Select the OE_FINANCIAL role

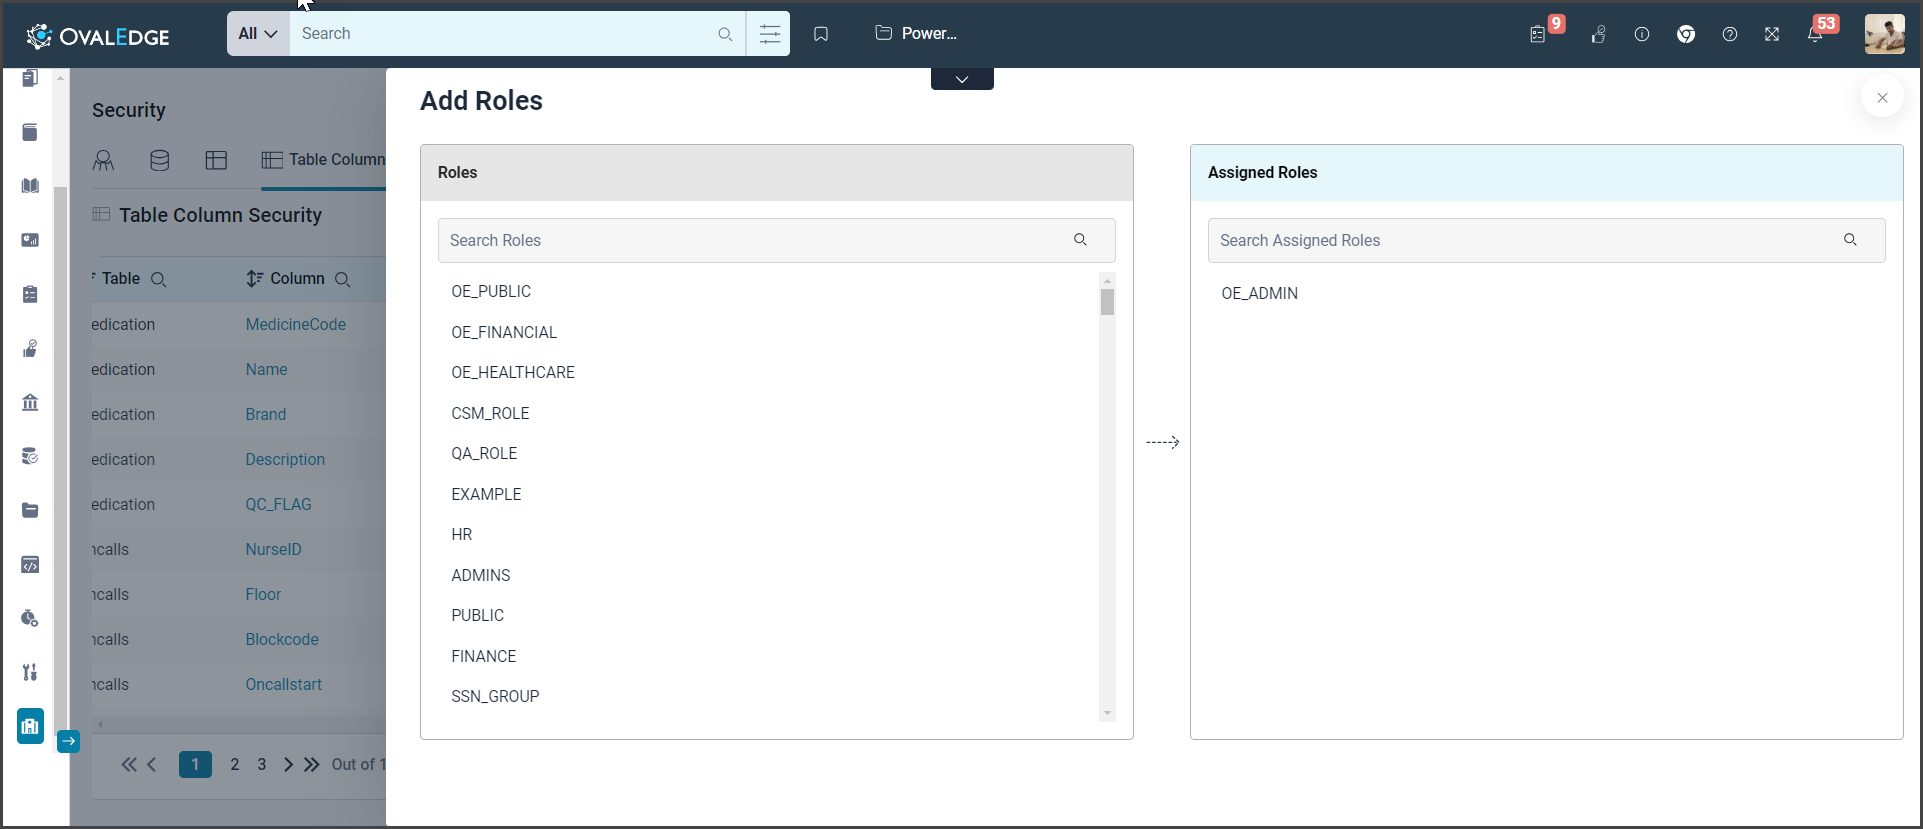coord(504,332)
